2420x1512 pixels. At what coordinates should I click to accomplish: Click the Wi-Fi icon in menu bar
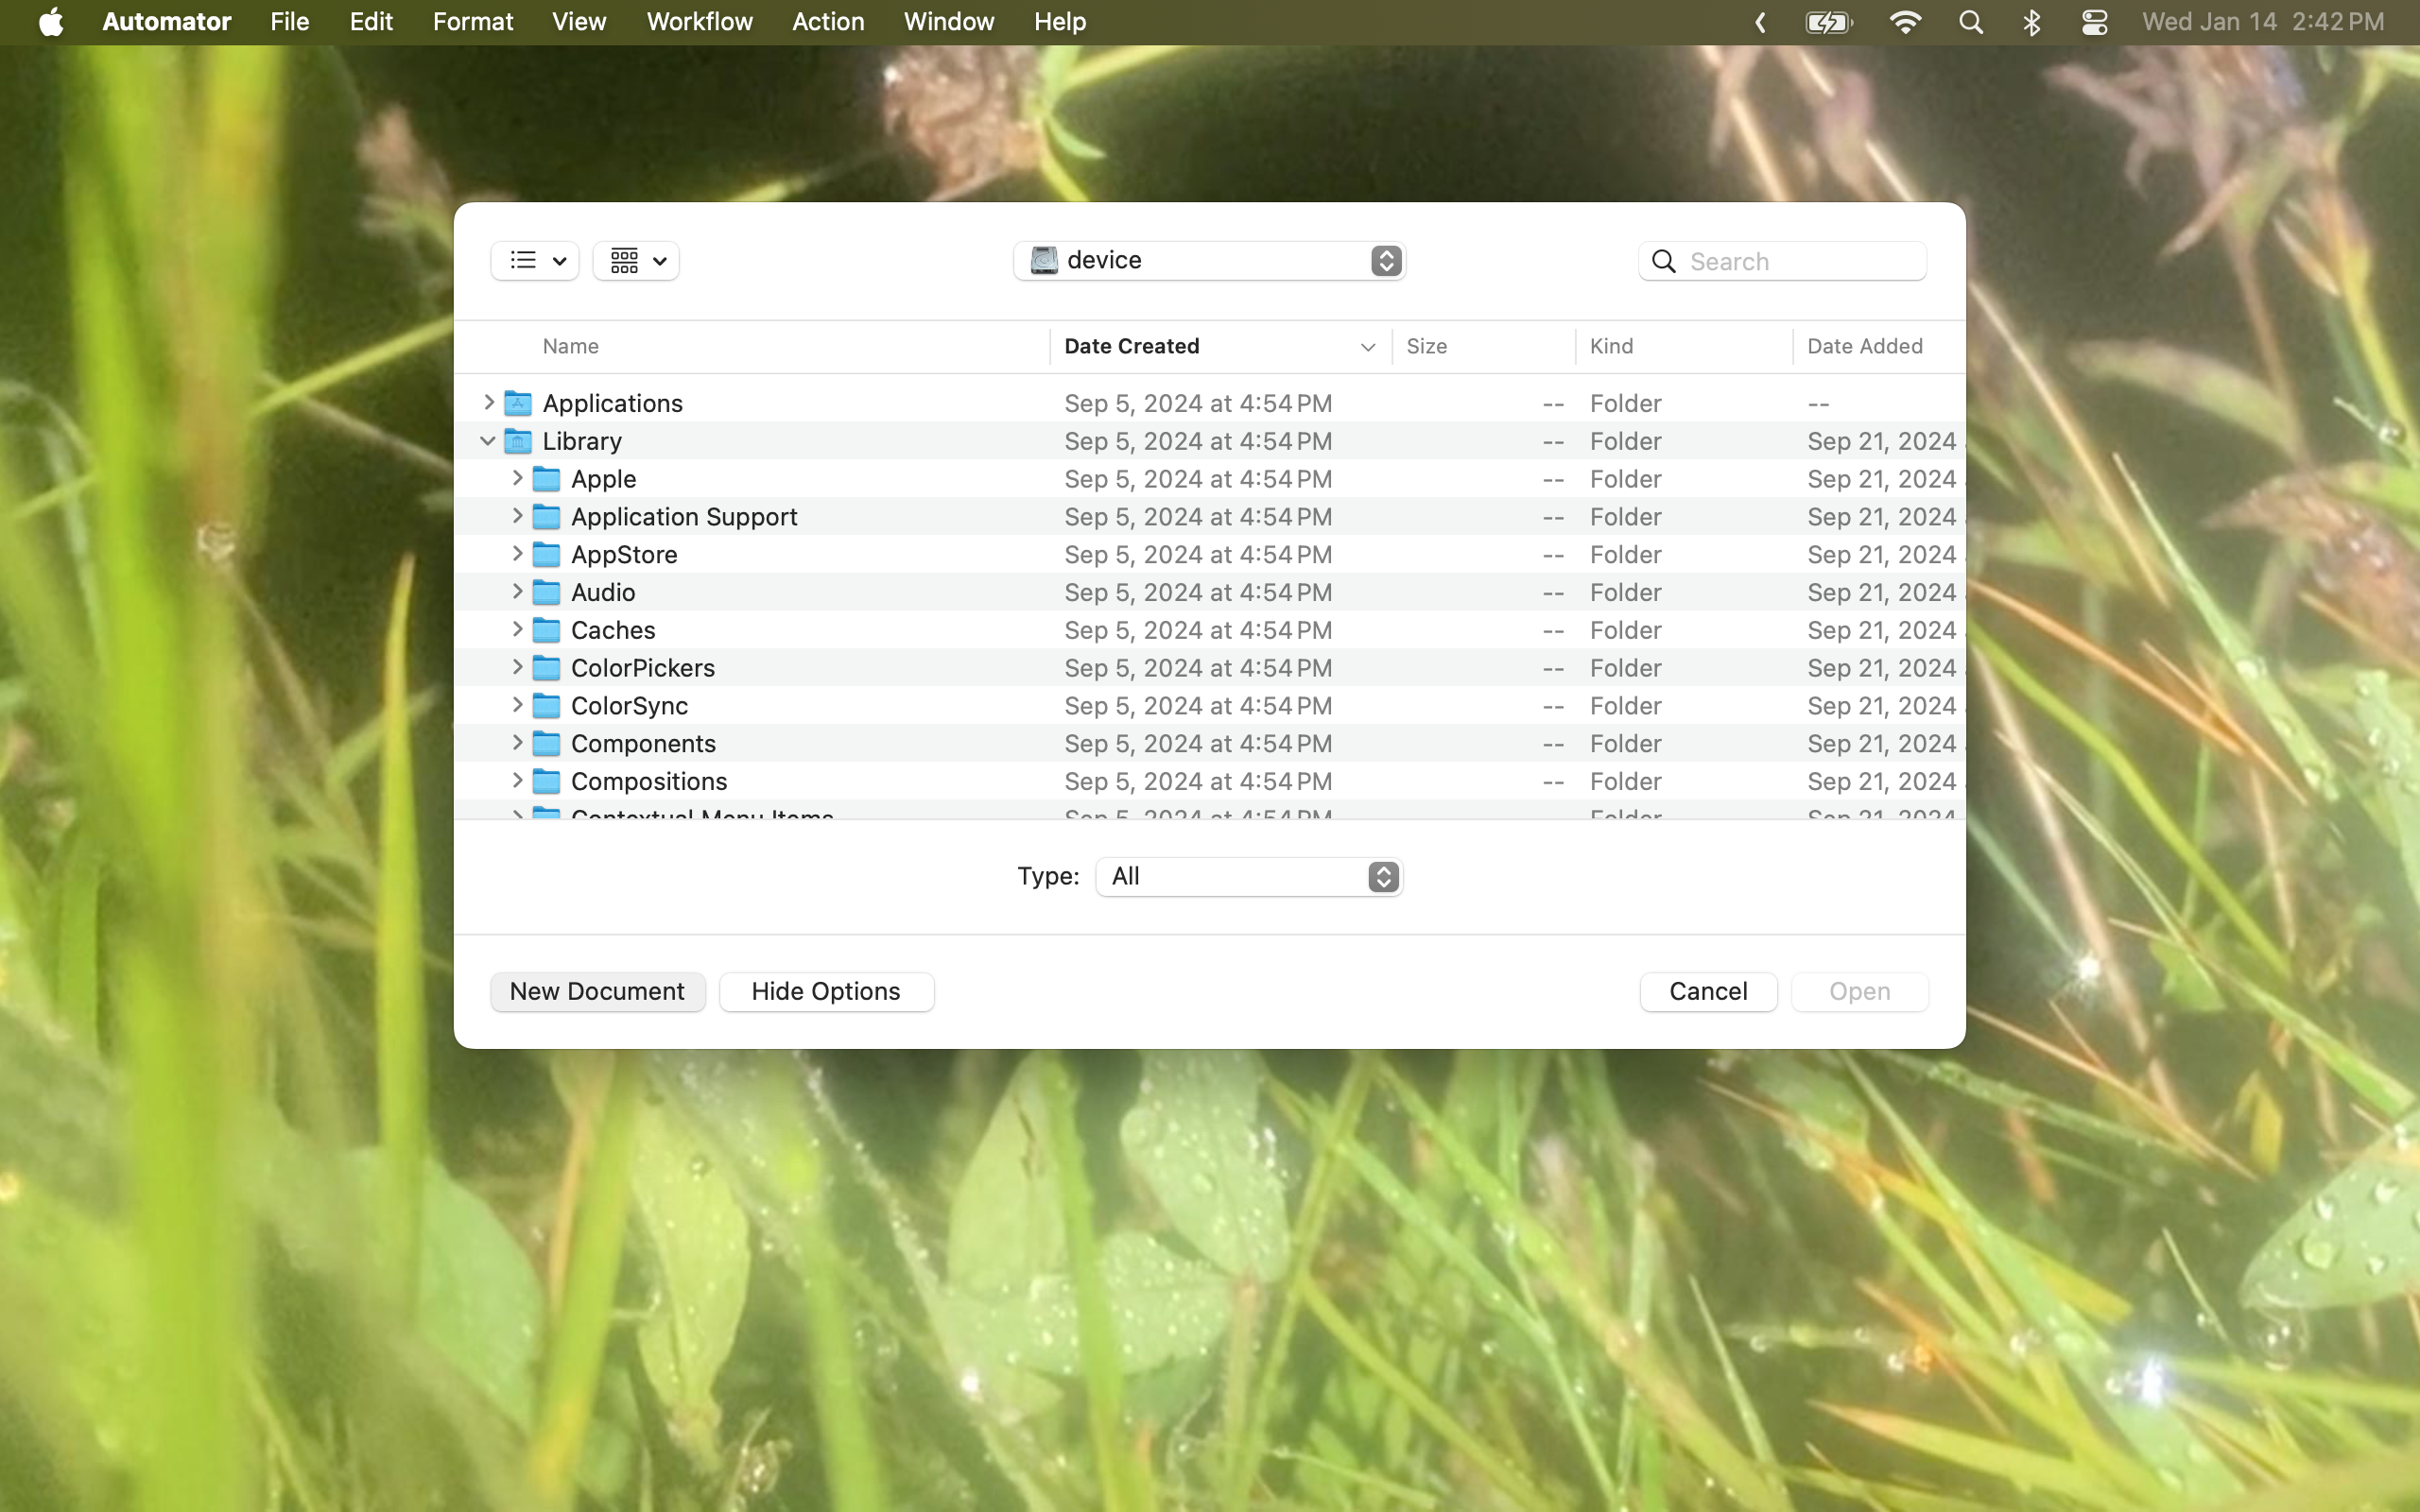click(1905, 21)
